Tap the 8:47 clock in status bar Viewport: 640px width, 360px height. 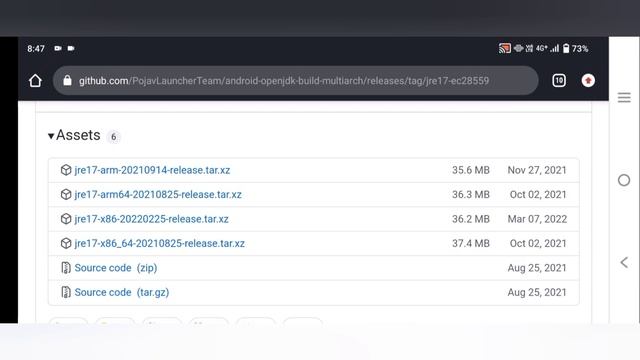coord(36,49)
